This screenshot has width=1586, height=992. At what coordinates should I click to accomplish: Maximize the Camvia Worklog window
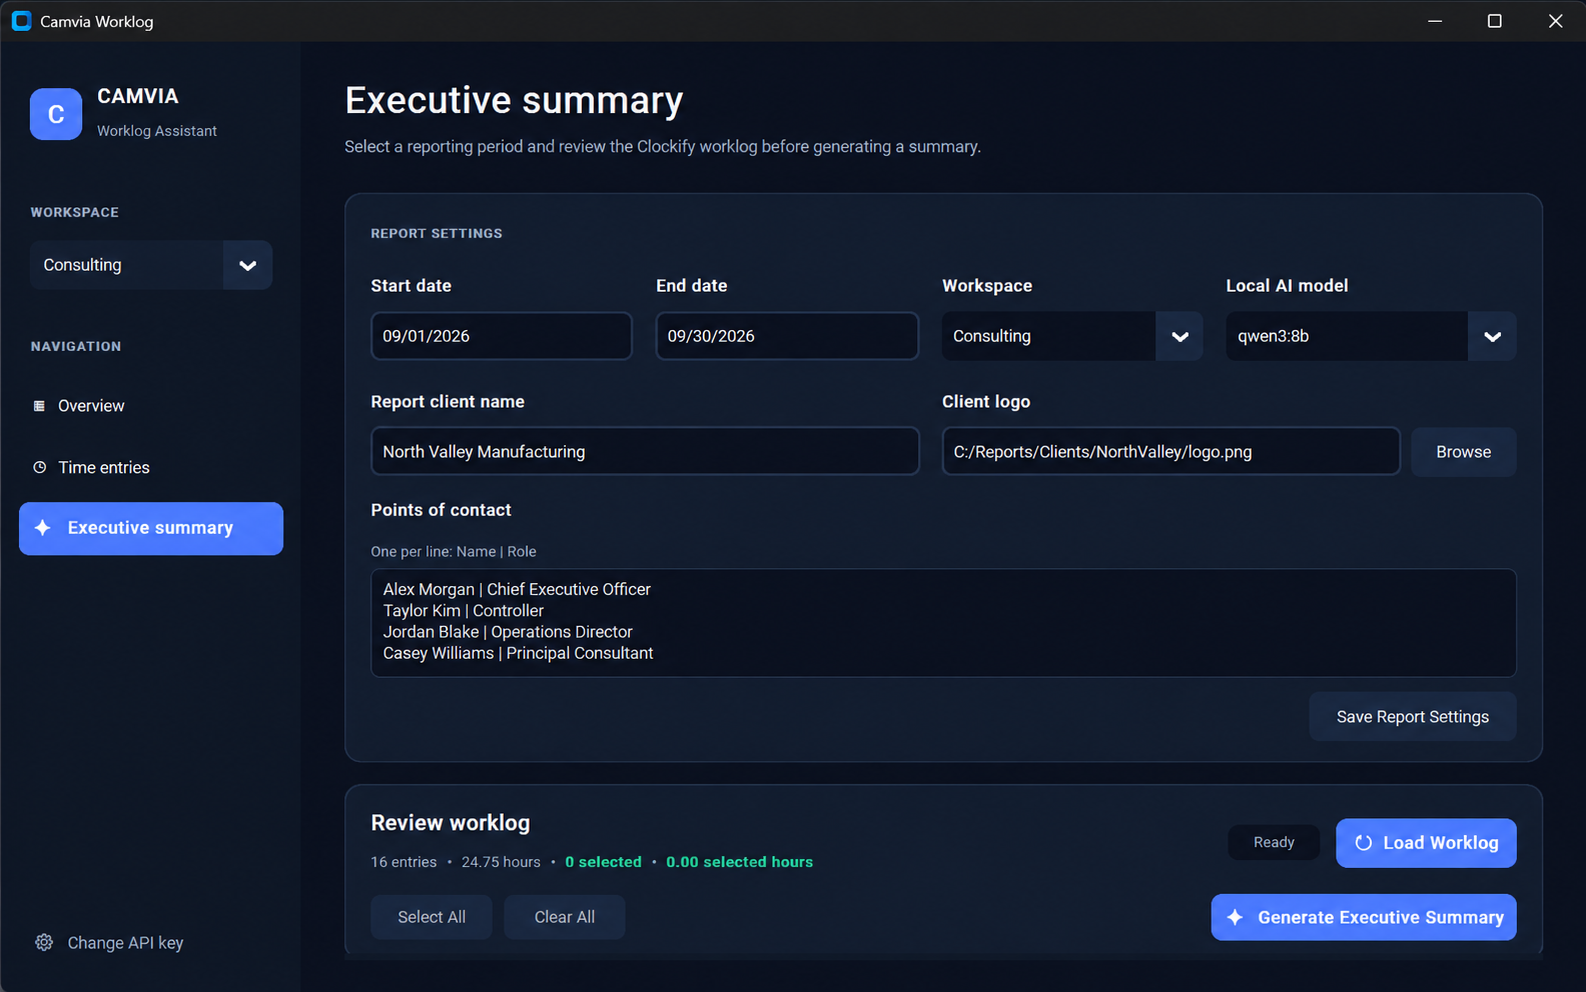[1495, 21]
